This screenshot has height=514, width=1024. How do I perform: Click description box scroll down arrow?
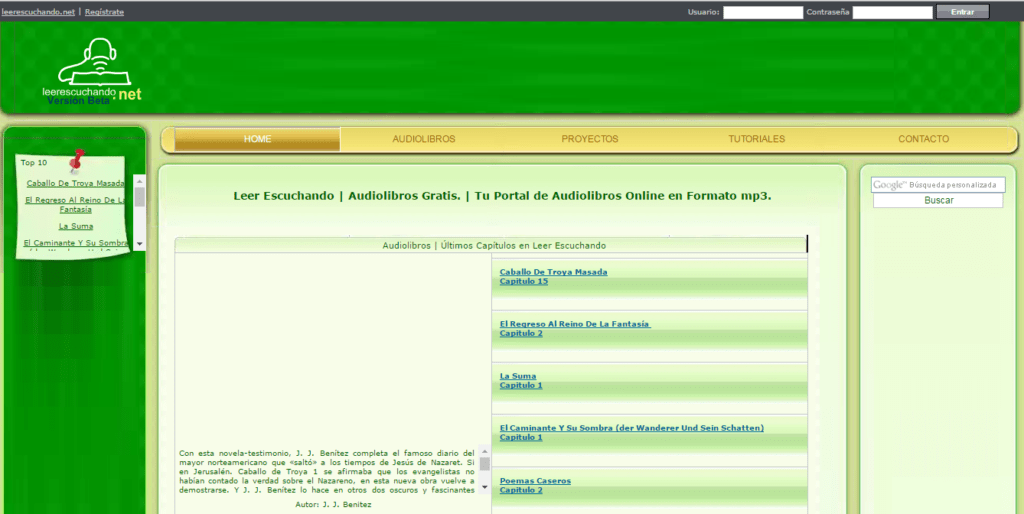(x=485, y=487)
